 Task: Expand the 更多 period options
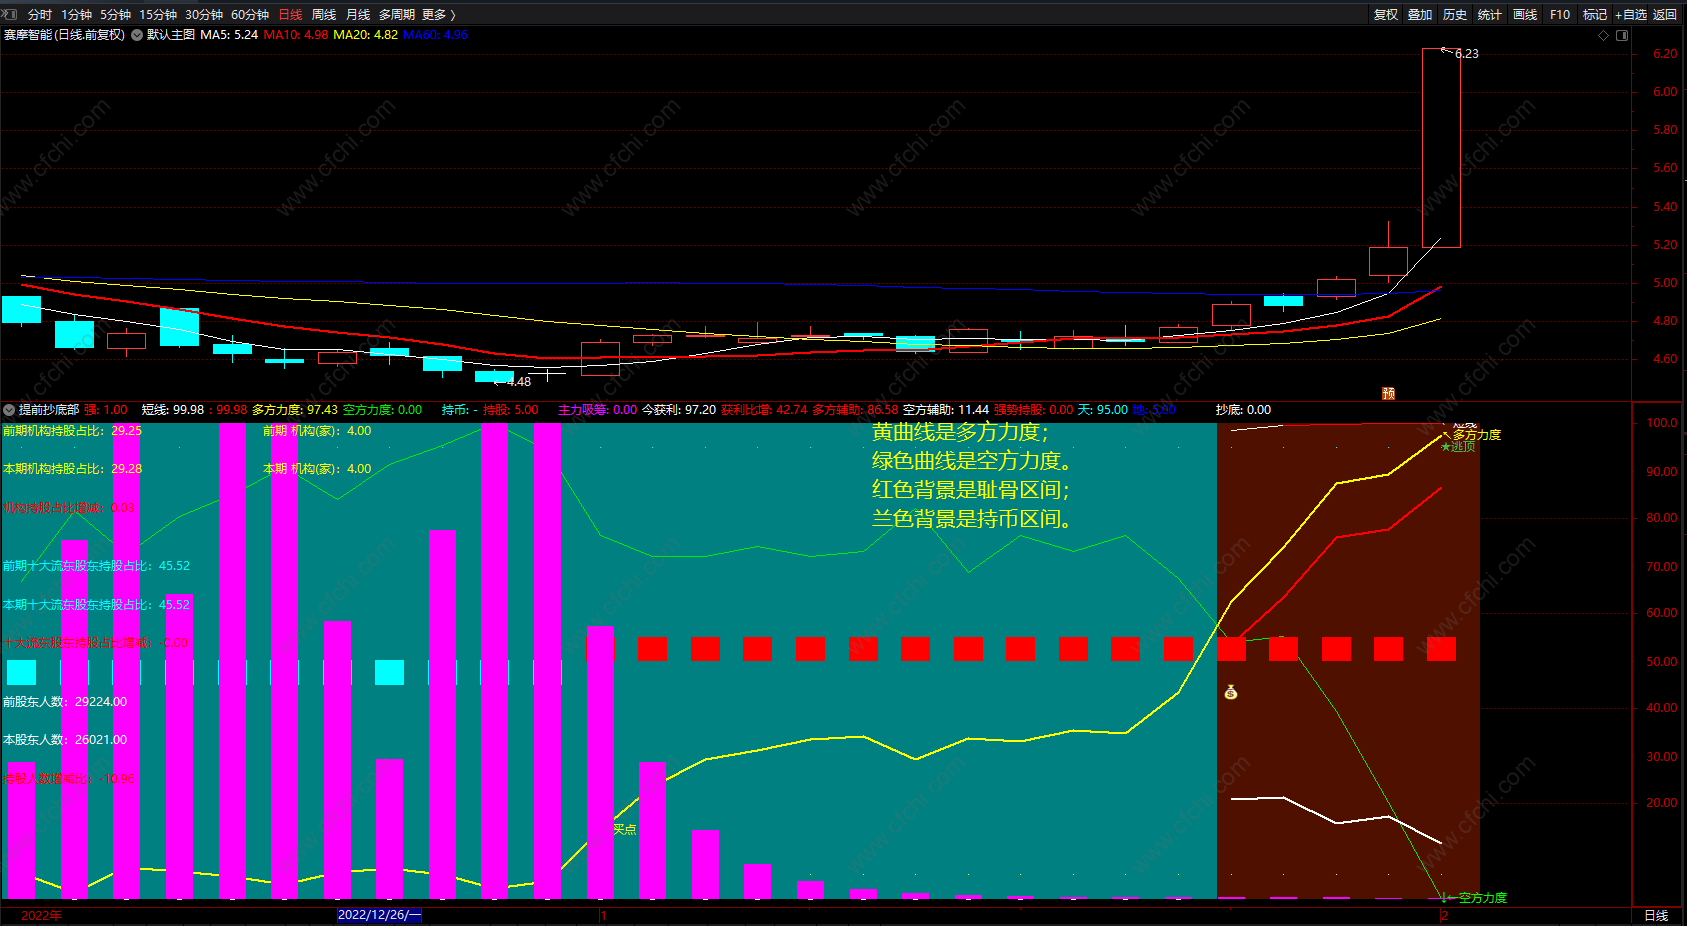point(439,15)
